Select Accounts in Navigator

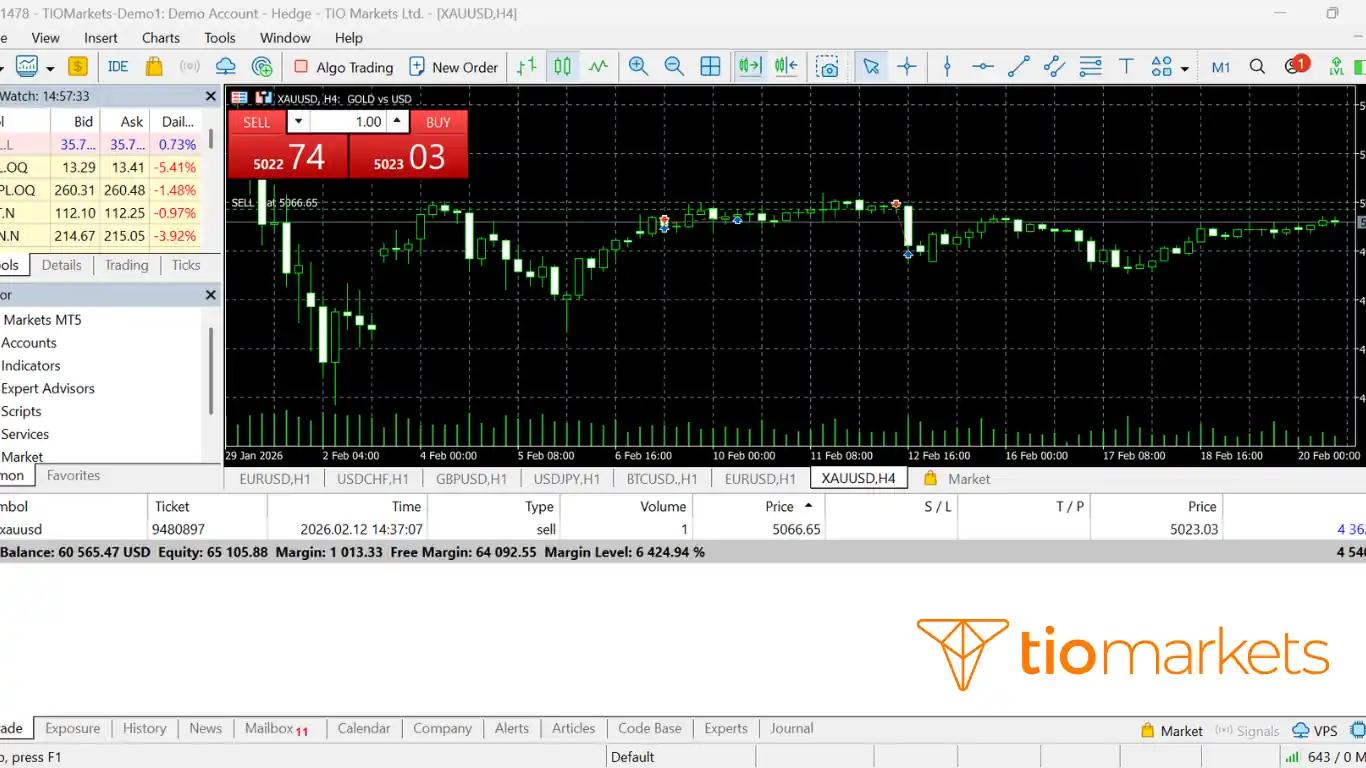pyautogui.click(x=29, y=342)
